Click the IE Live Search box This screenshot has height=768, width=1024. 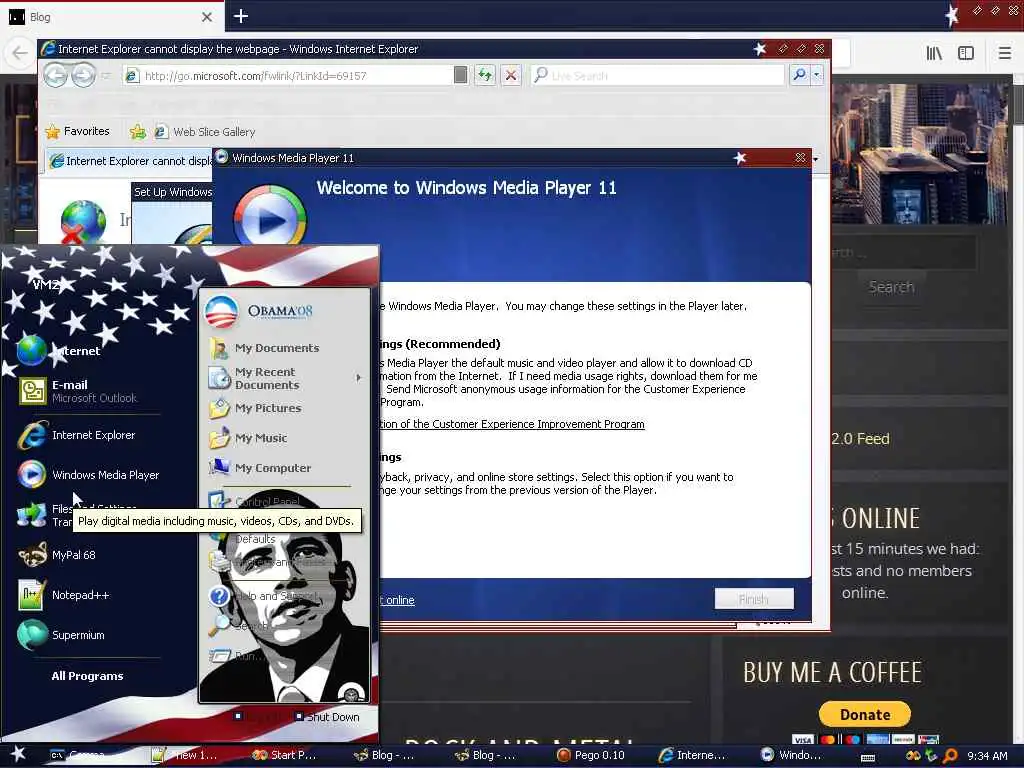(x=658, y=76)
